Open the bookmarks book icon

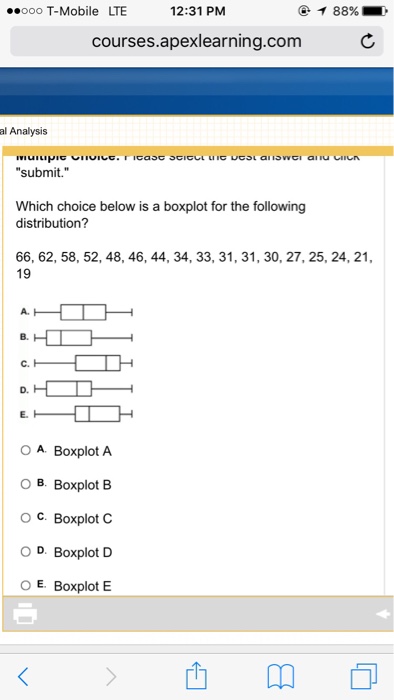point(281,677)
